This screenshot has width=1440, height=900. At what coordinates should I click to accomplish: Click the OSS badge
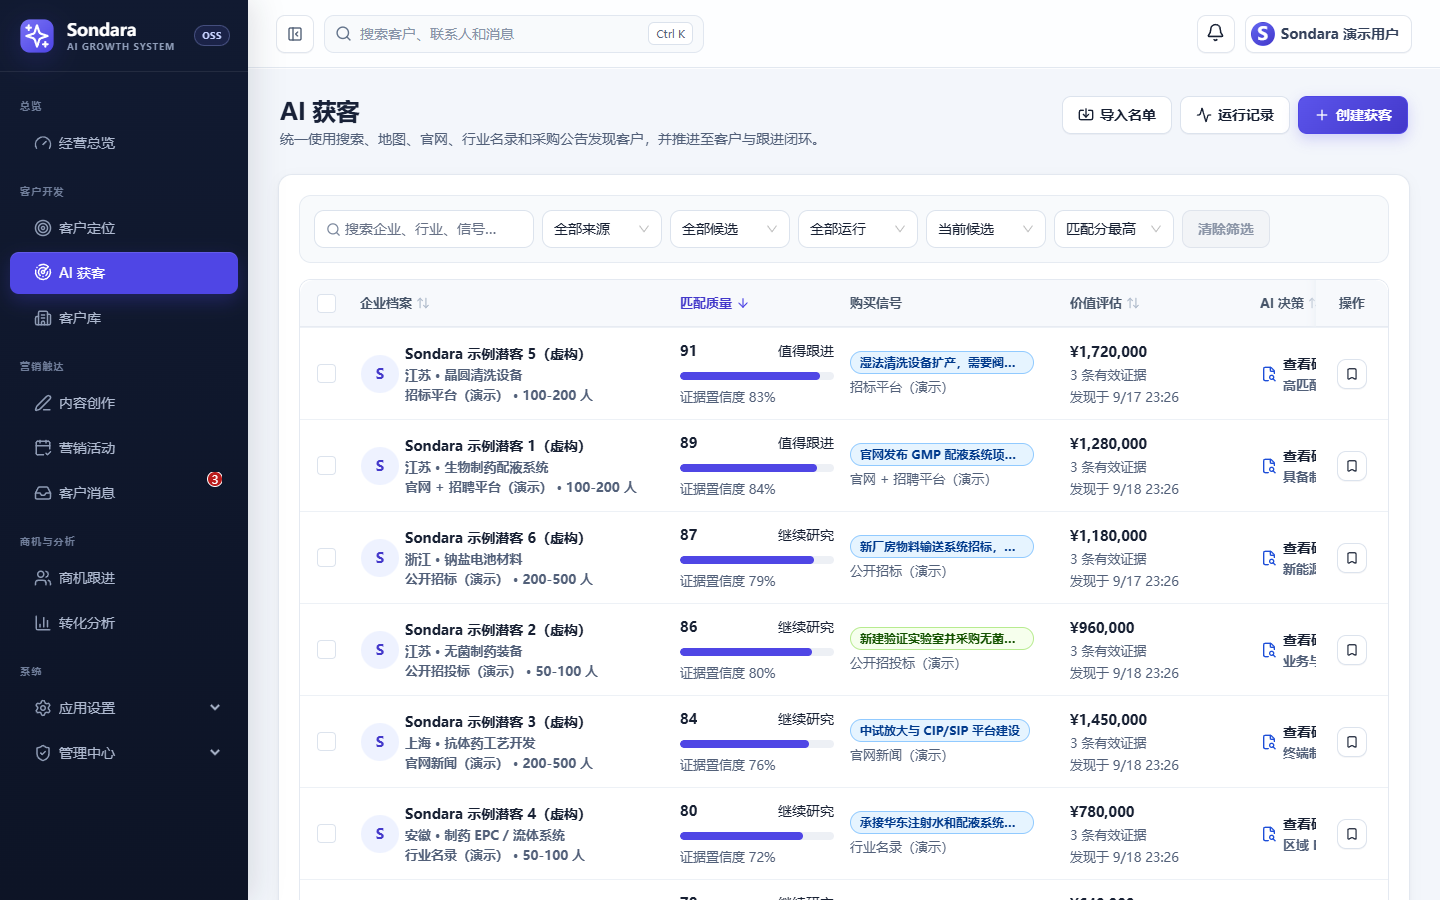(x=212, y=36)
